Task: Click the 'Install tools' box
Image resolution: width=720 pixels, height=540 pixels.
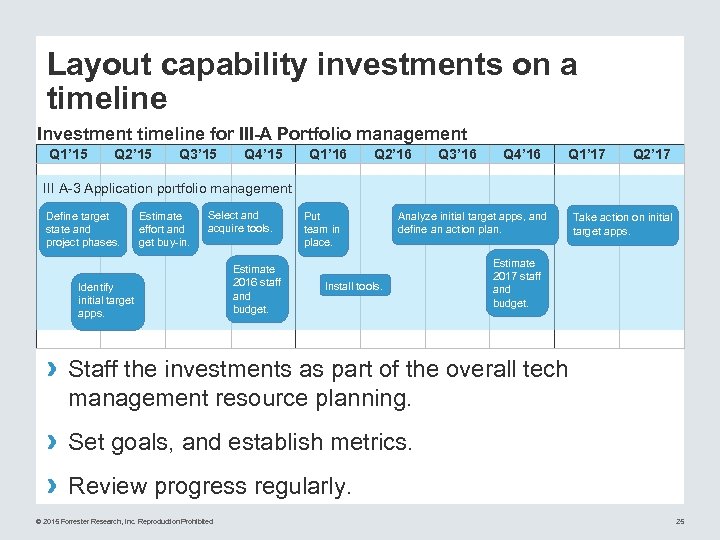Action: pos(354,287)
